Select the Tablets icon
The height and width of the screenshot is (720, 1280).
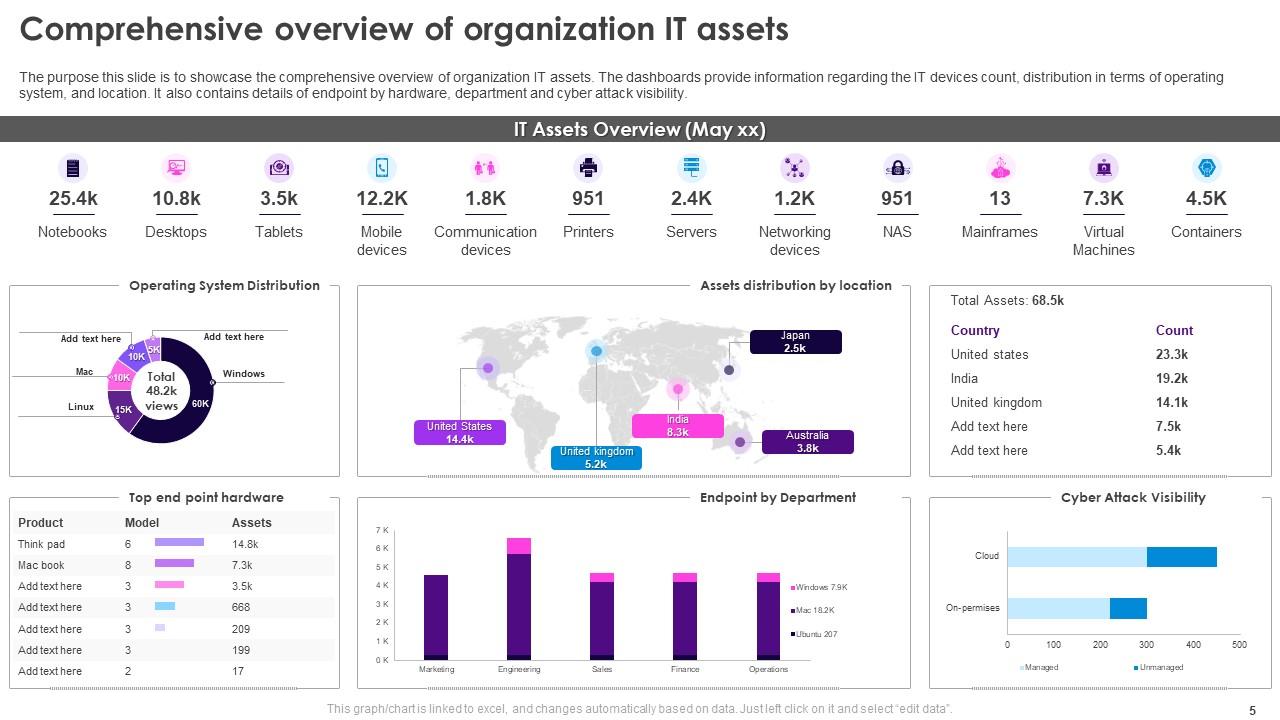pyautogui.click(x=279, y=168)
